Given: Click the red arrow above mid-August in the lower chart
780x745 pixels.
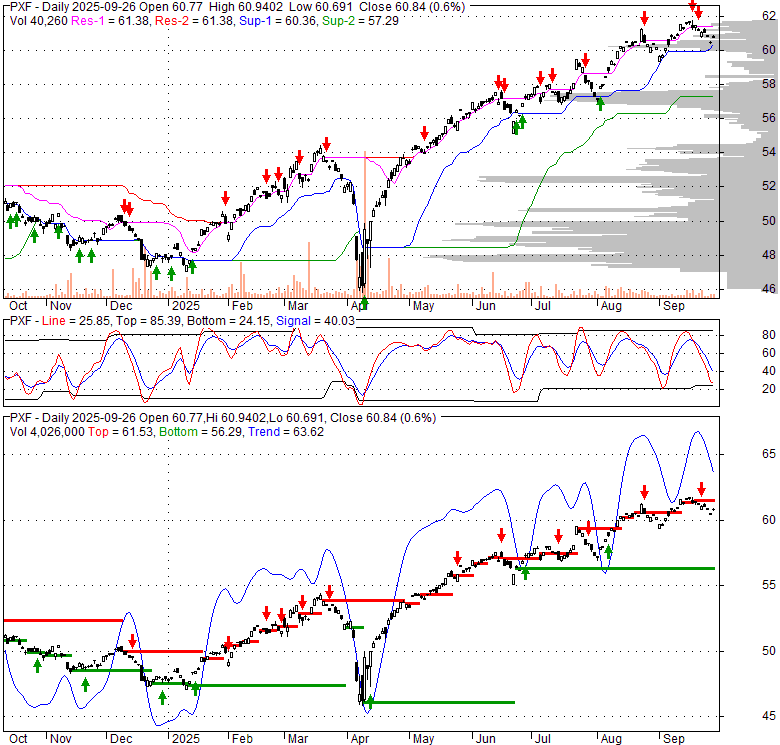Looking at the screenshot, I should 644,492.
